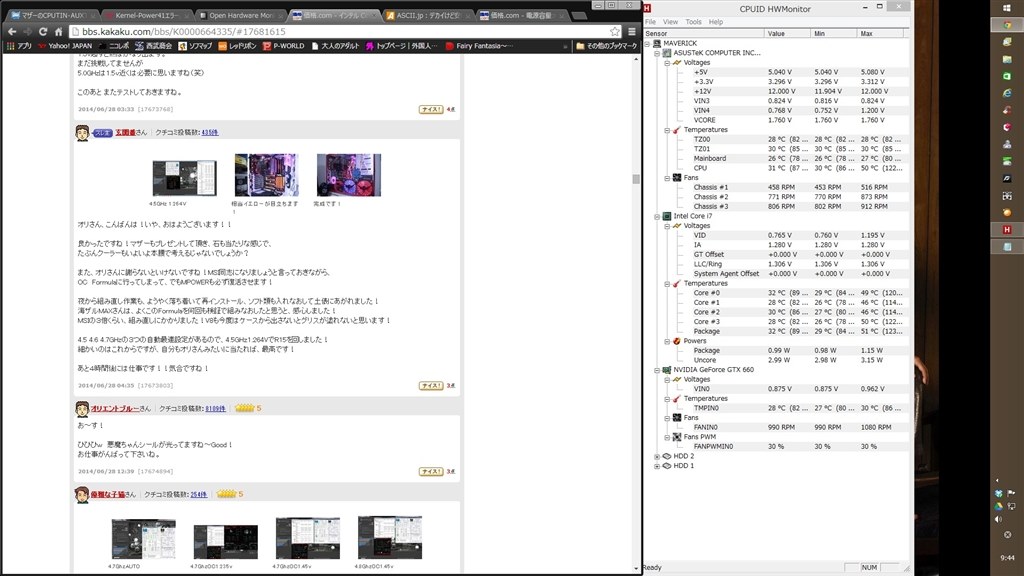The height and width of the screenshot is (576, 1024).
Task: Collapse the NVIDIA GeForce GTX 660 node
Action: [x=657, y=370]
